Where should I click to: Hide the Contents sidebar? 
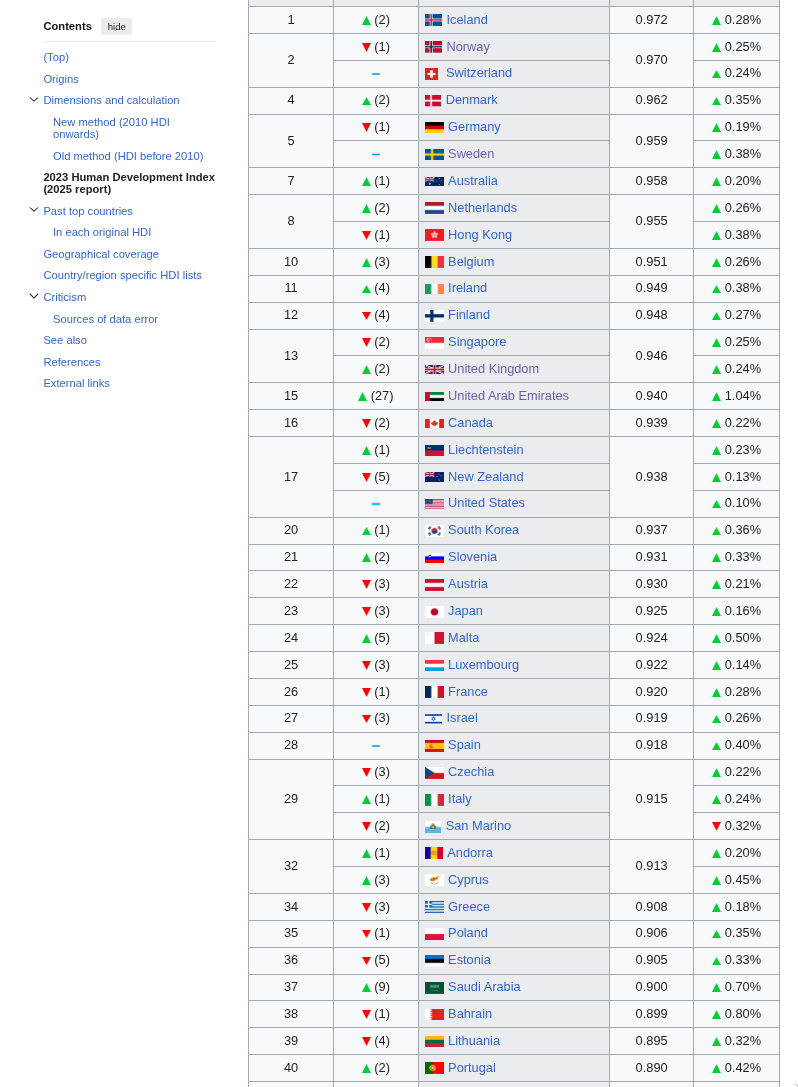coord(116,26)
